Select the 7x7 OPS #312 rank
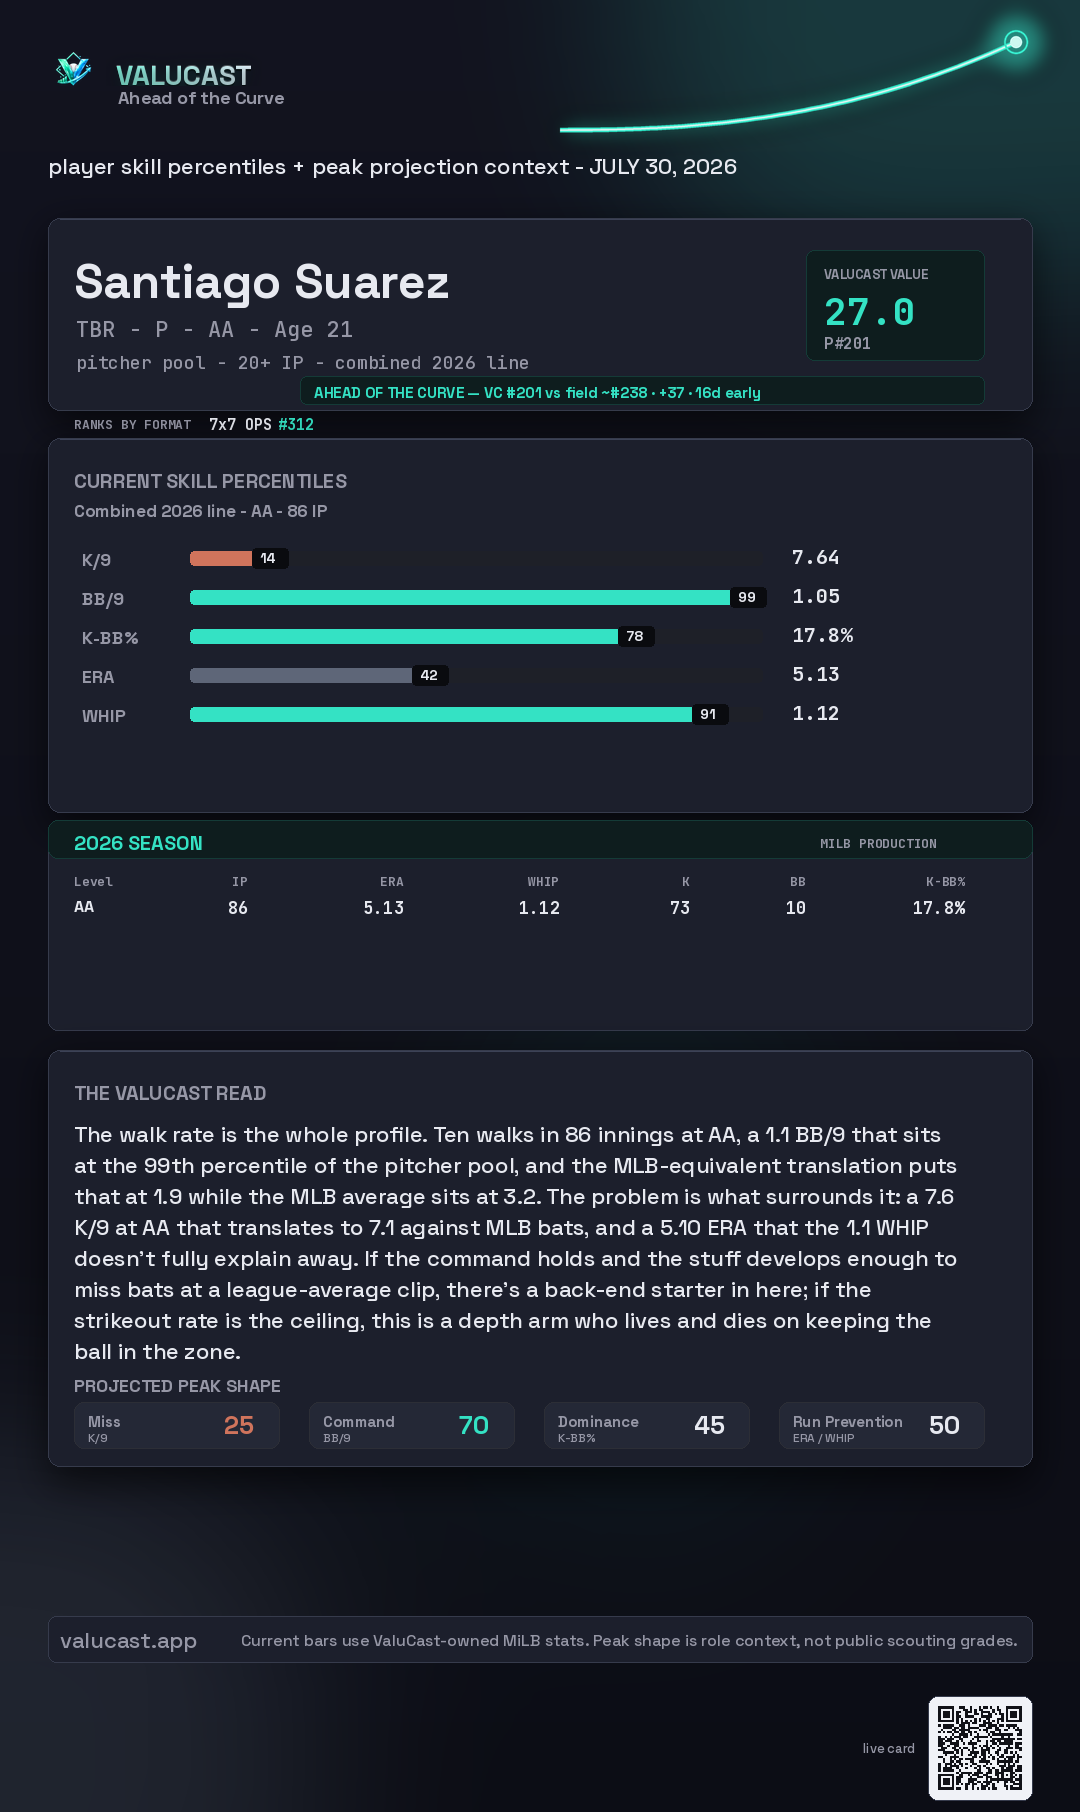1080x1812 pixels. click(x=261, y=424)
